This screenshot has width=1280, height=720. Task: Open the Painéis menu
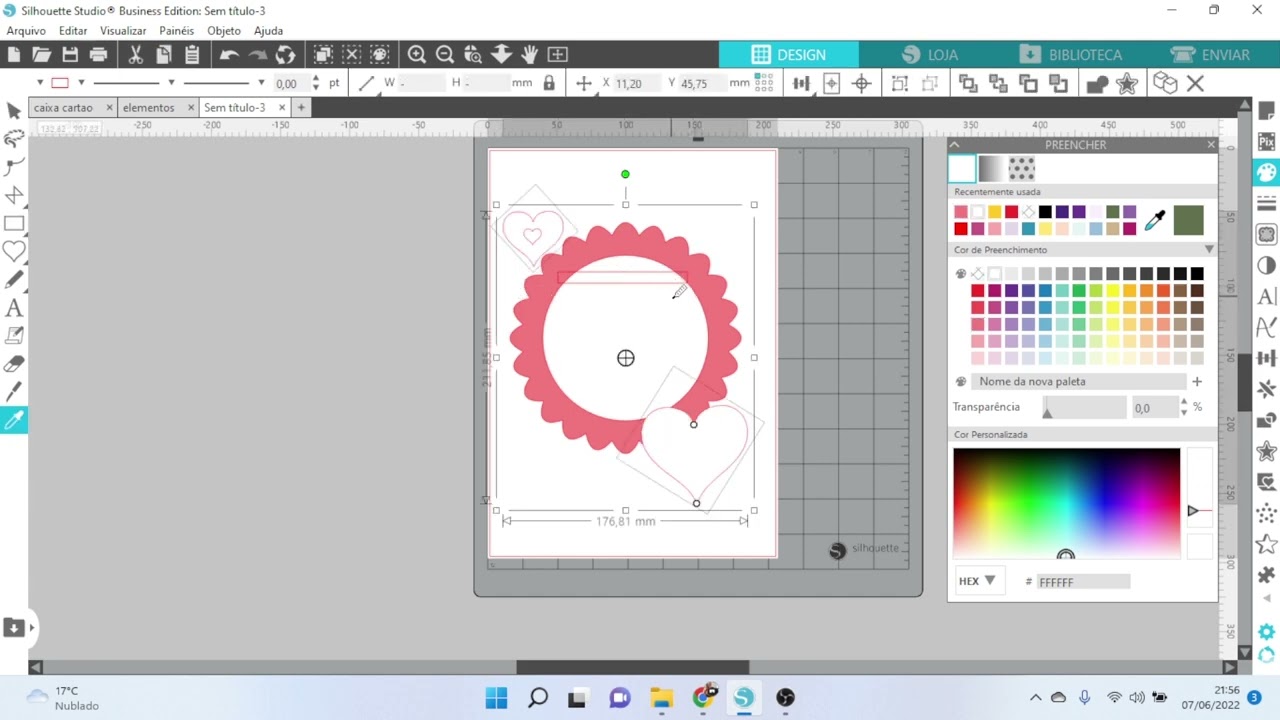pyautogui.click(x=176, y=31)
